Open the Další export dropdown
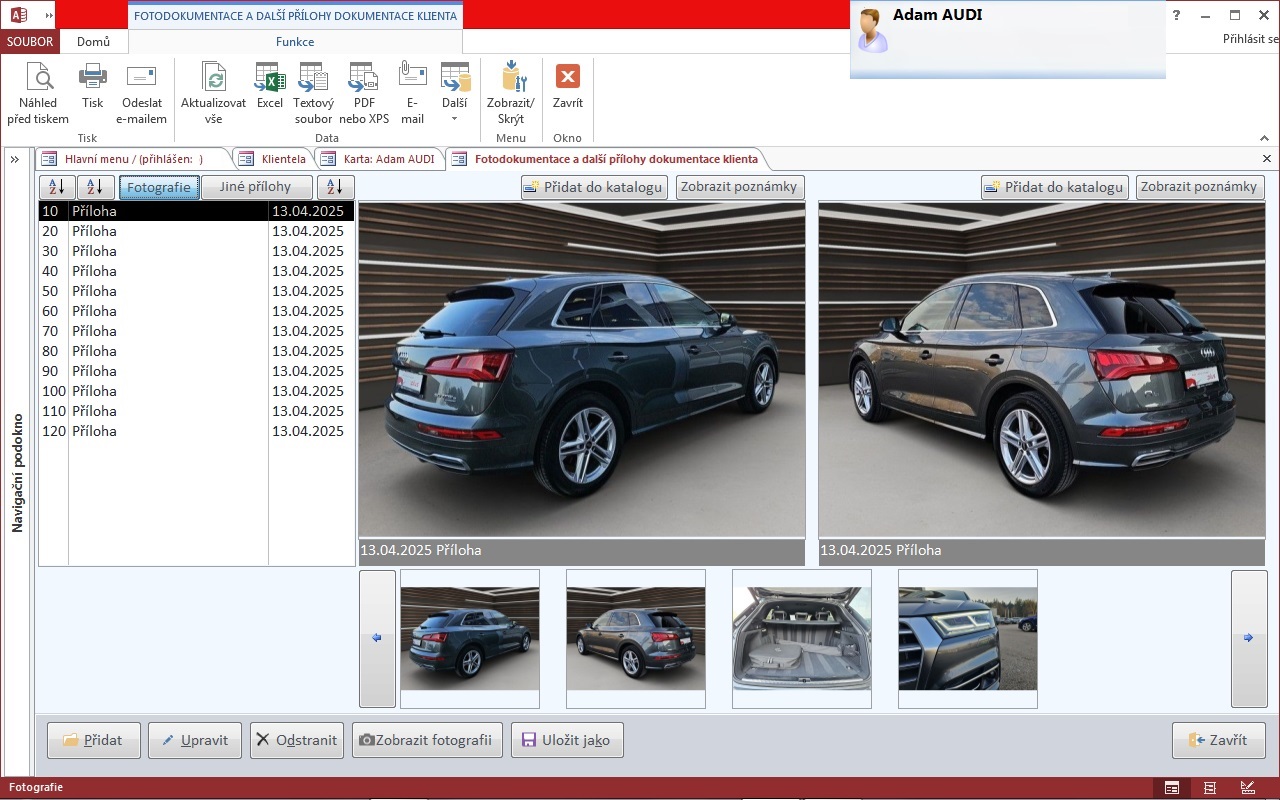The image size is (1280, 800). pos(455,92)
